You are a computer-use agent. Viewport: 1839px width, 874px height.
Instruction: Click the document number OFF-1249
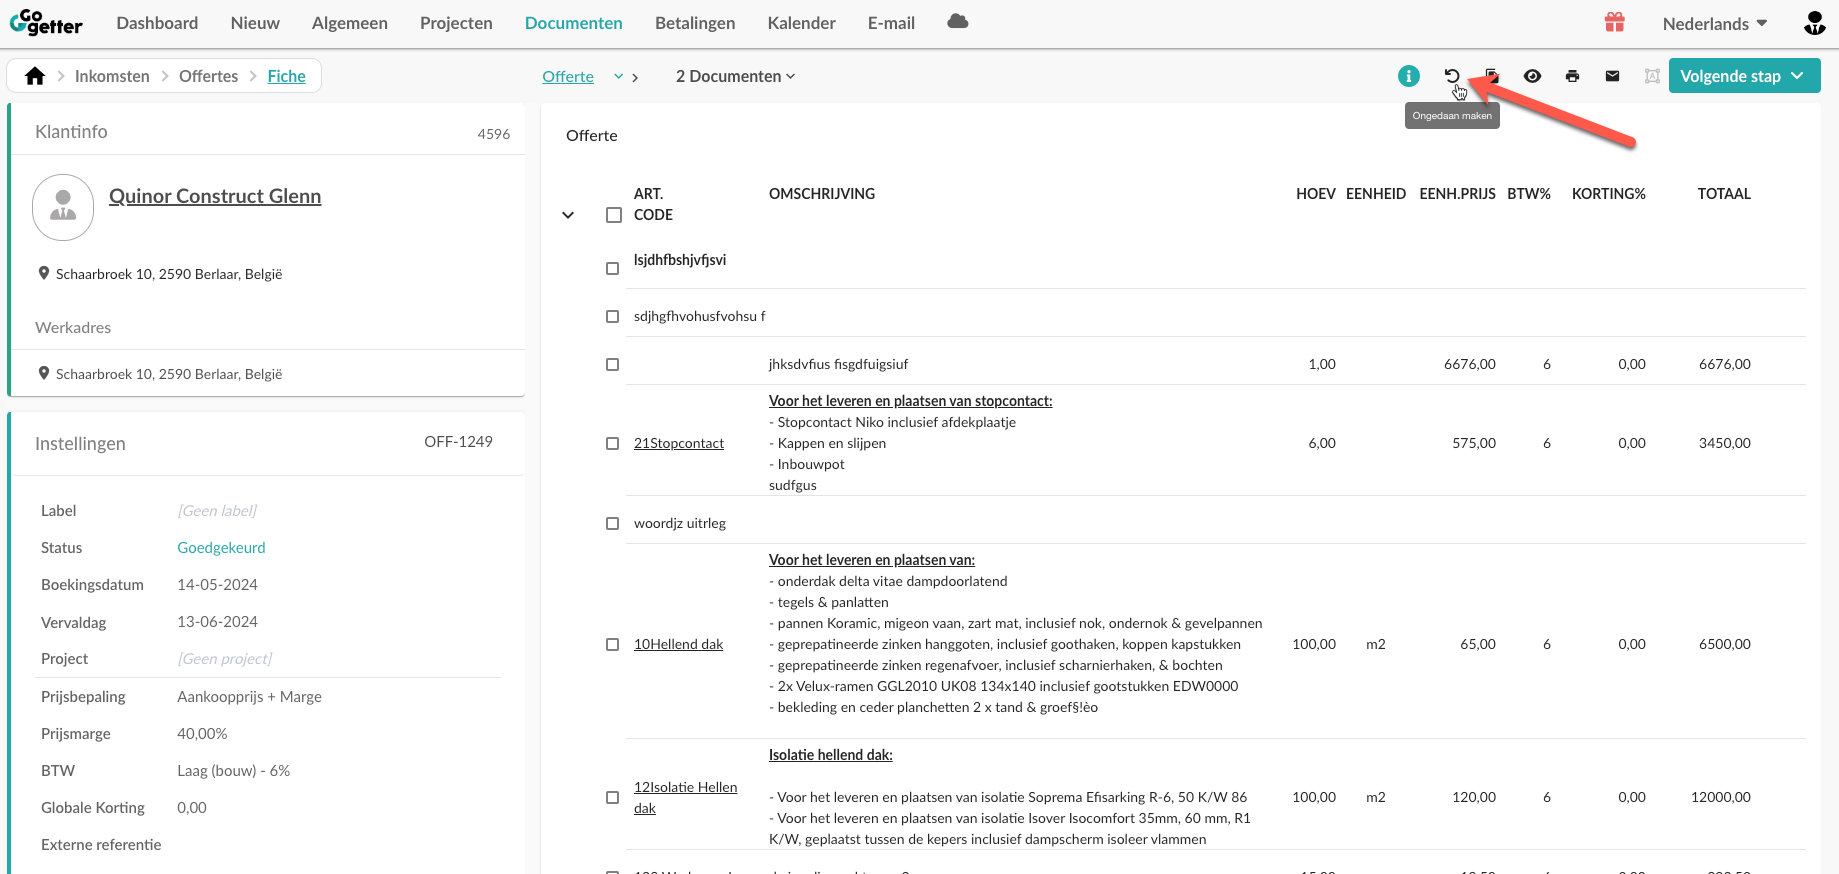click(x=459, y=441)
